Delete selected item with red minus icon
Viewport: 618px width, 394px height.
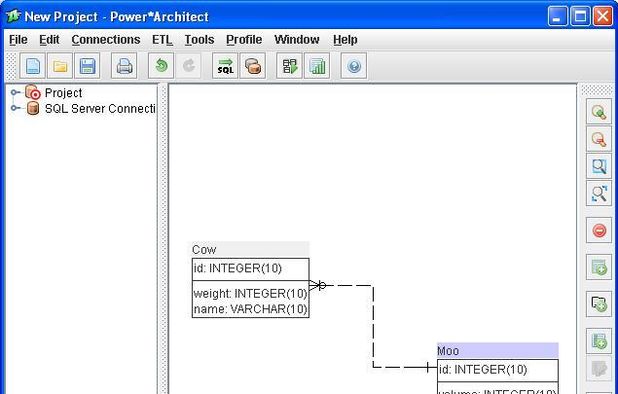click(x=599, y=230)
